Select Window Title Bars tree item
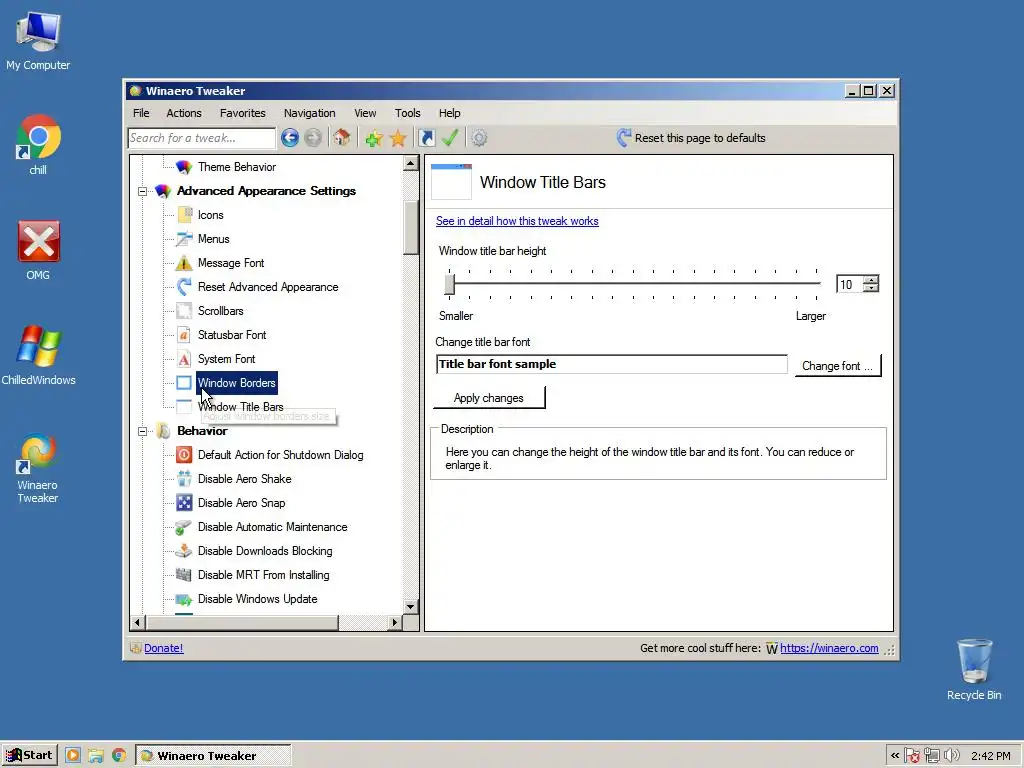Screen dimensions: 1024x768 (240, 407)
